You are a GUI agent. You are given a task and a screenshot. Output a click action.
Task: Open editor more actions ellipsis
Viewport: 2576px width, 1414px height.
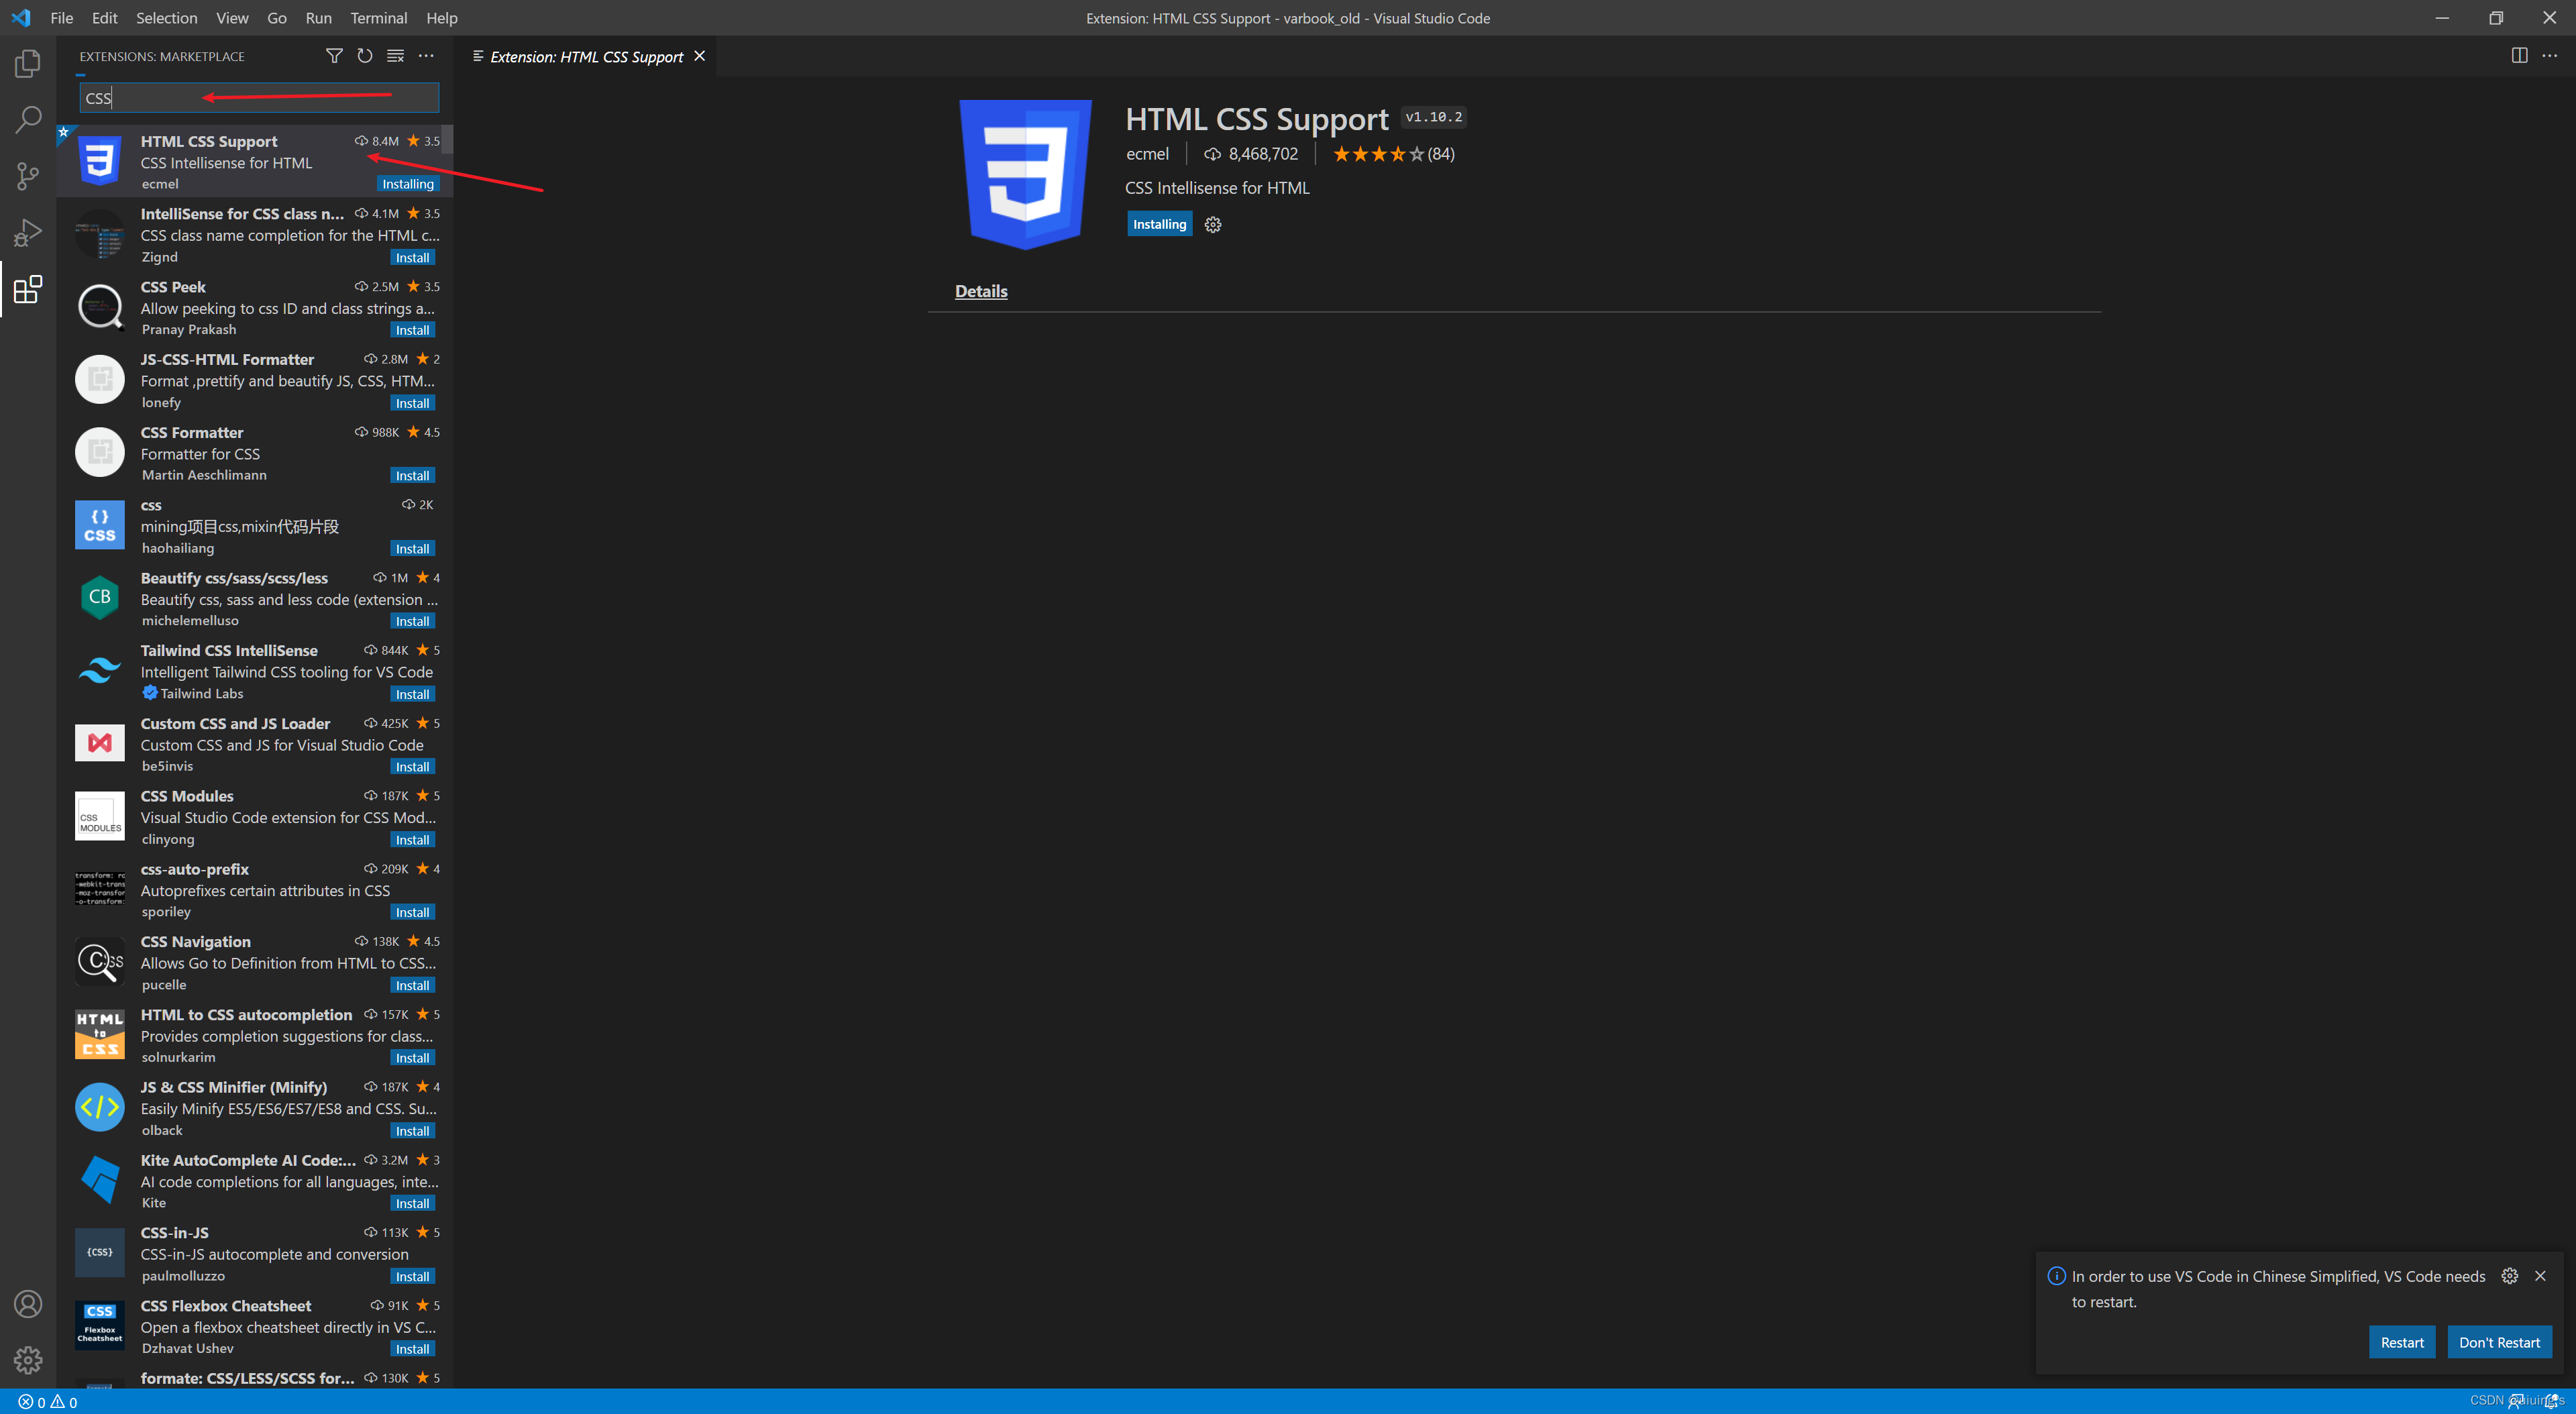tap(2549, 56)
